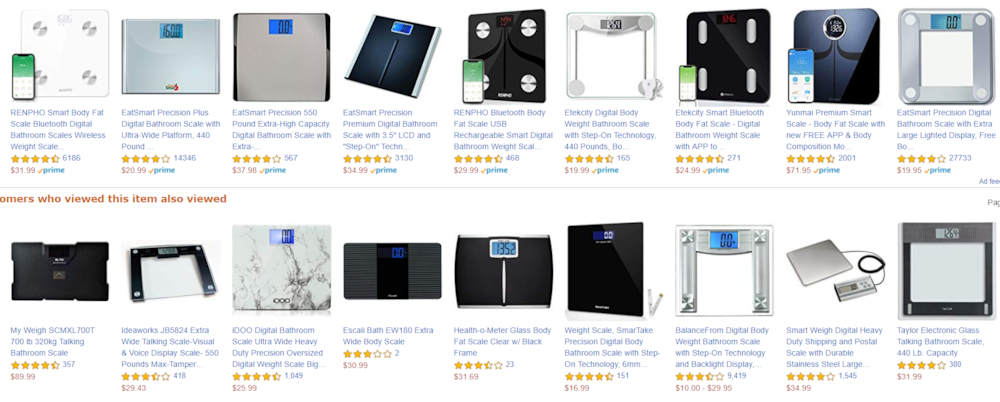Screen dimensions: 1000x402
Task: Click the Etekcity Digital Body Weight scale picture
Action: click(615, 56)
